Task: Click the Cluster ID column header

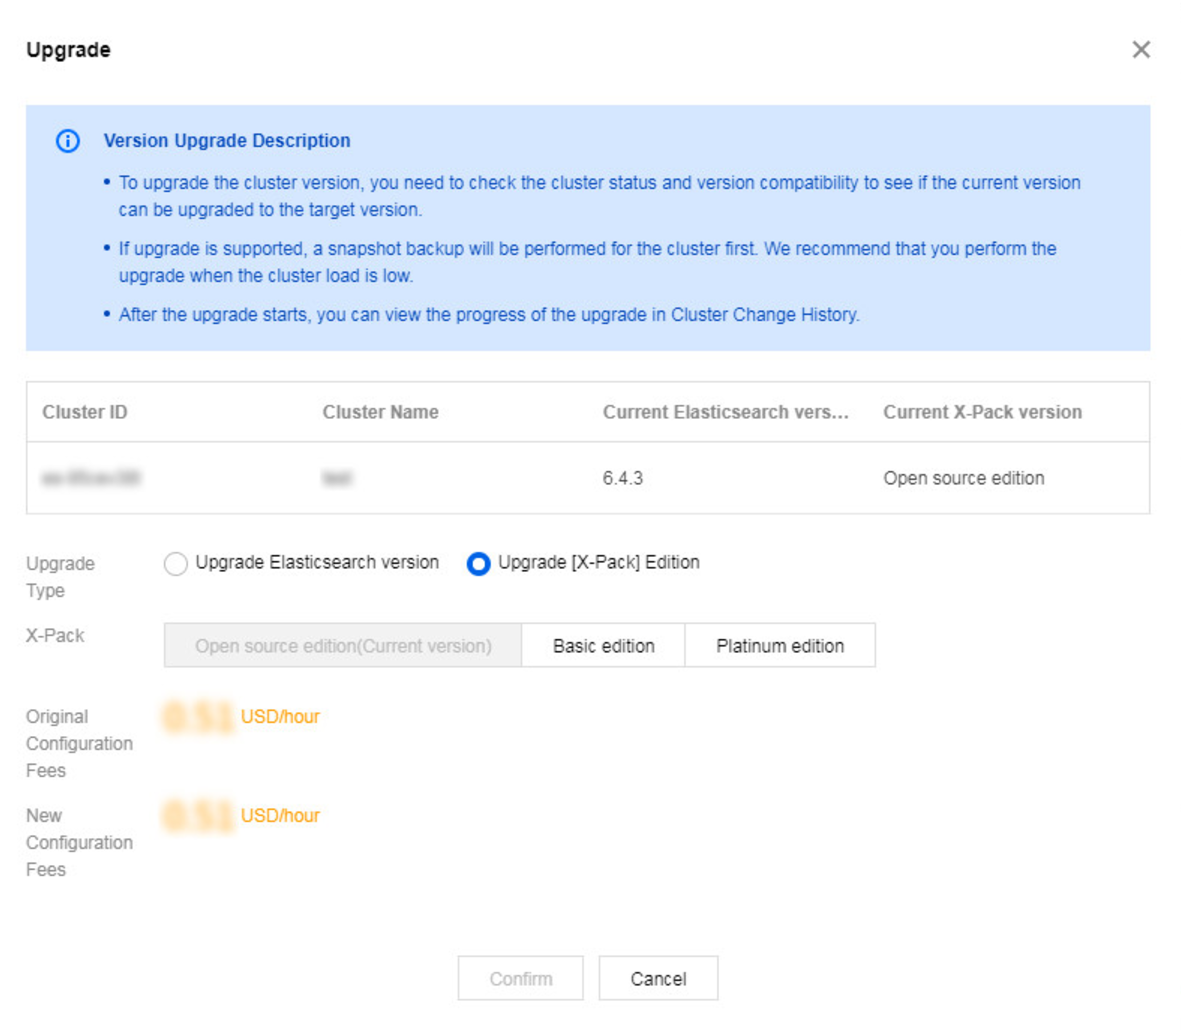Action: pos(85,412)
